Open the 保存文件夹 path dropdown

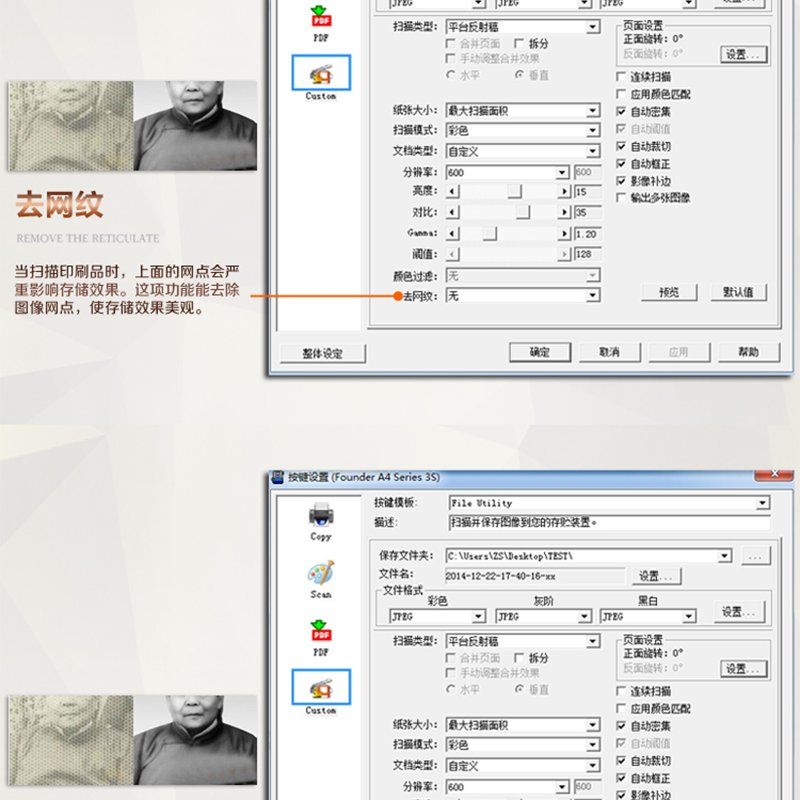(x=725, y=555)
